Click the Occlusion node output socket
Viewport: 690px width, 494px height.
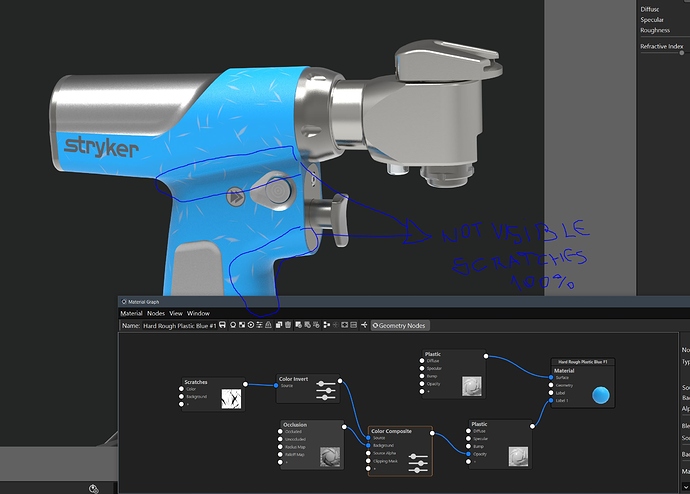[x=344, y=427]
